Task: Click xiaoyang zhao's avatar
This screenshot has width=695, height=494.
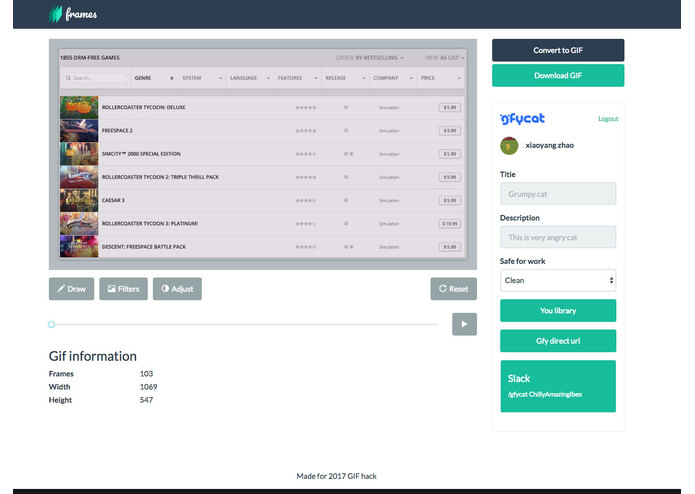Action: coord(509,145)
